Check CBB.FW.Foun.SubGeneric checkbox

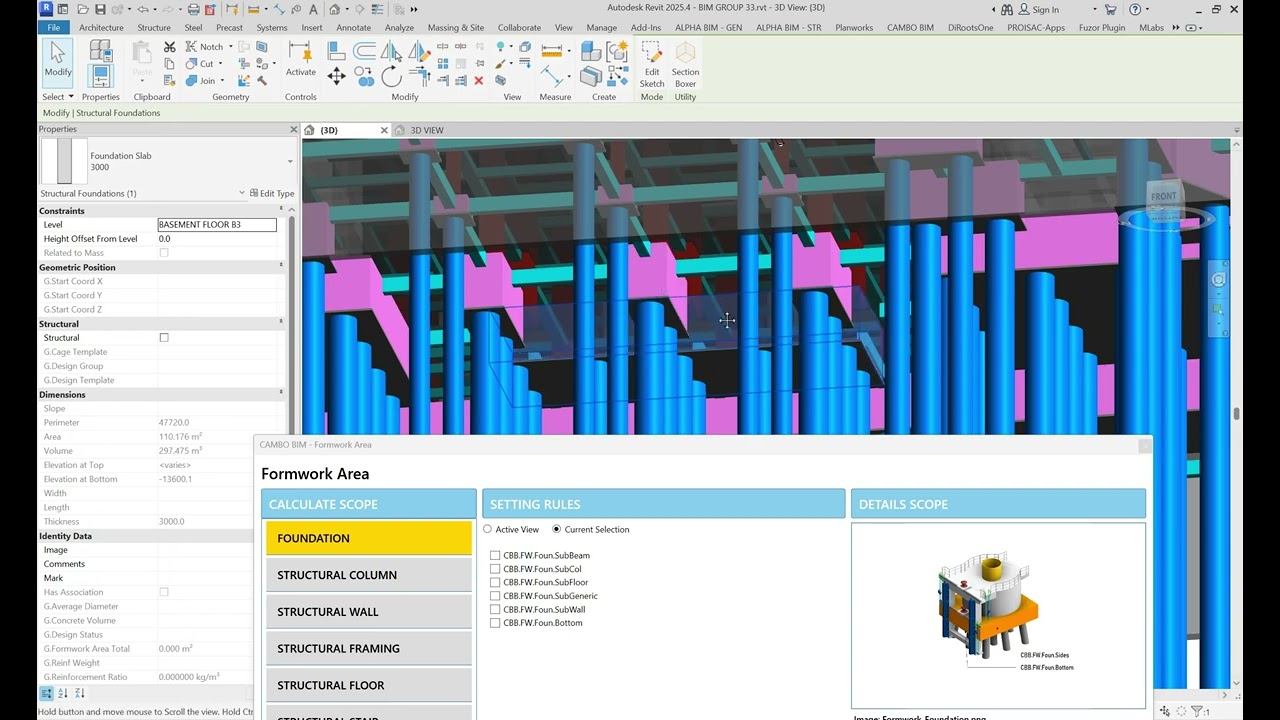pyautogui.click(x=495, y=596)
